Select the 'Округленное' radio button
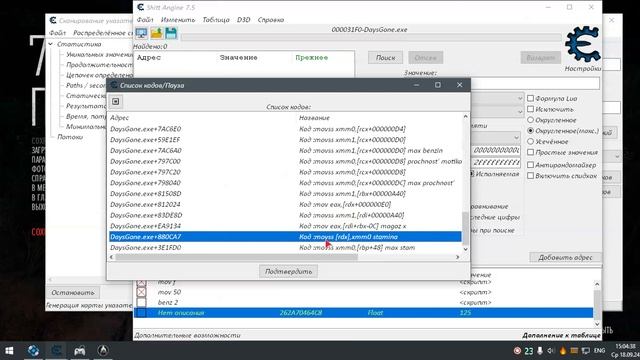This screenshot has width=640, height=360. [530, 120]
